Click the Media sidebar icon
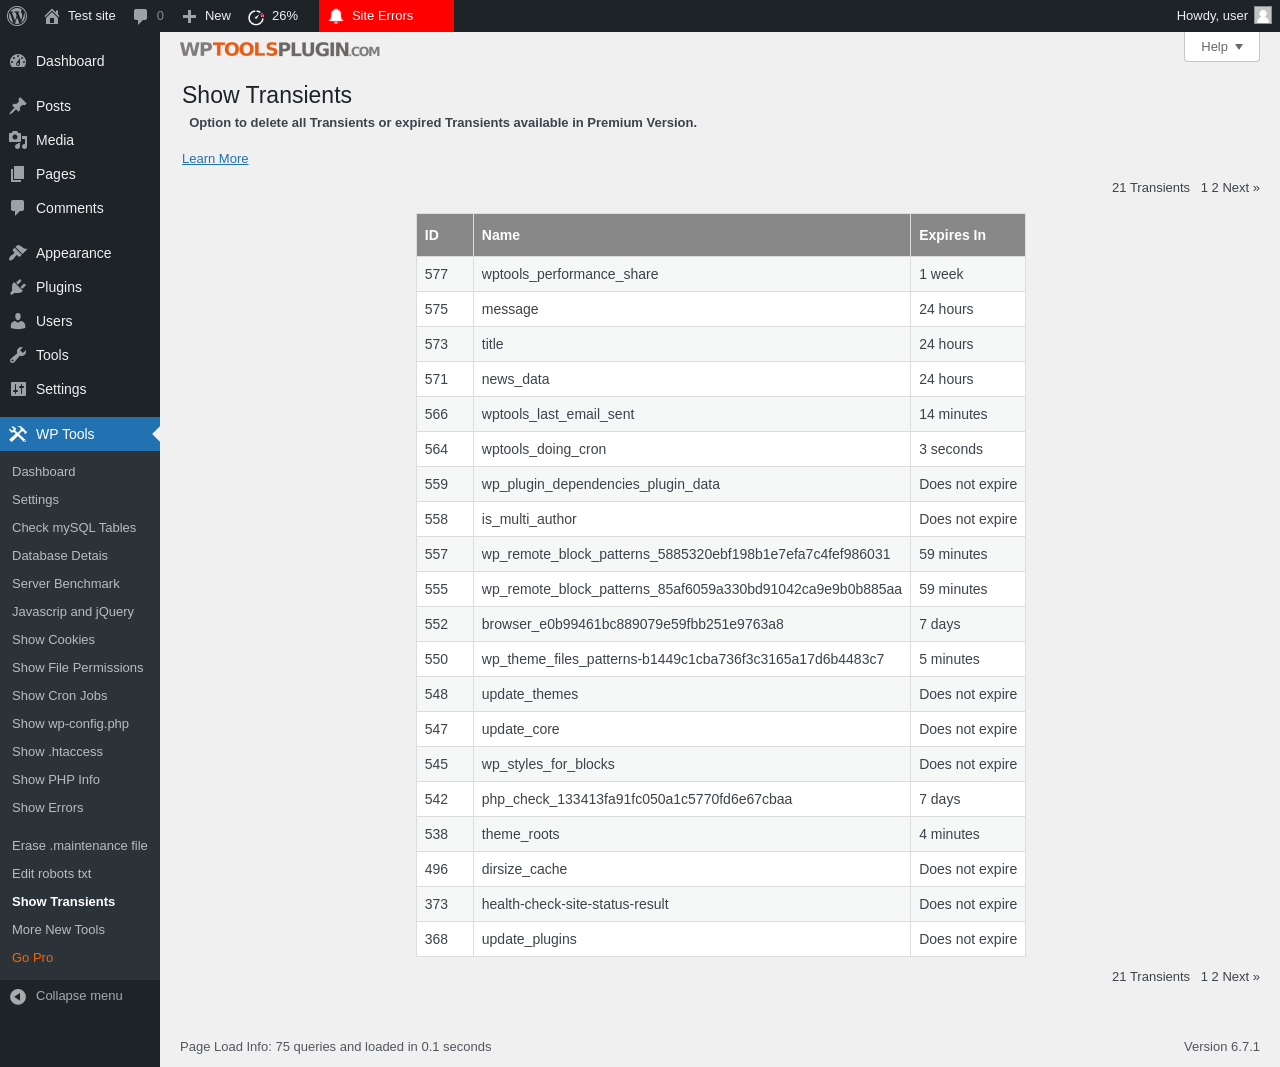Screen dimensions: 1280x1067 point(18,140)
